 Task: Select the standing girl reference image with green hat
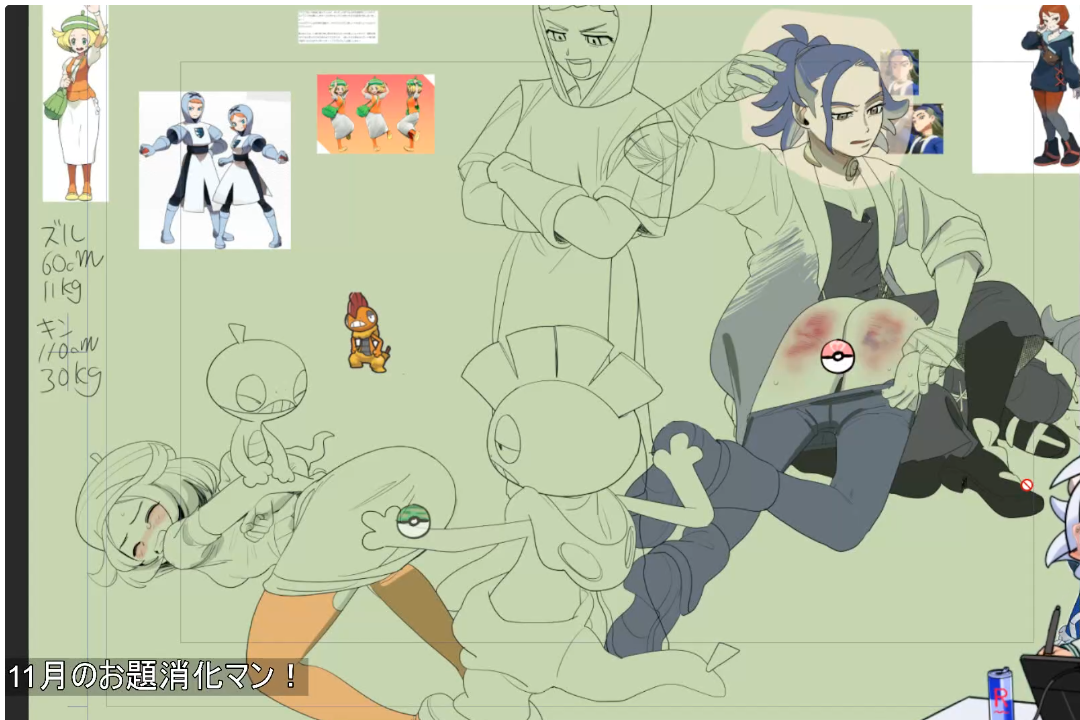(x=75, y=103)
